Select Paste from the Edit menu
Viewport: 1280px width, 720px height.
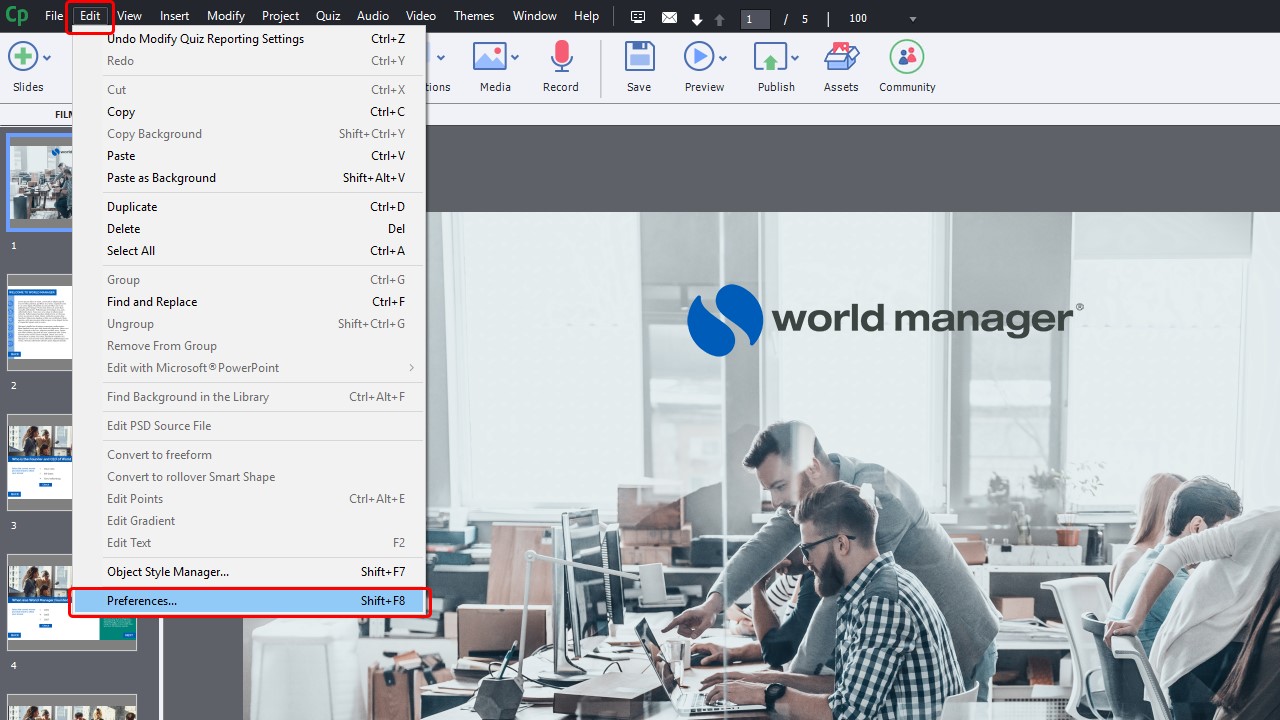(250, 156)
